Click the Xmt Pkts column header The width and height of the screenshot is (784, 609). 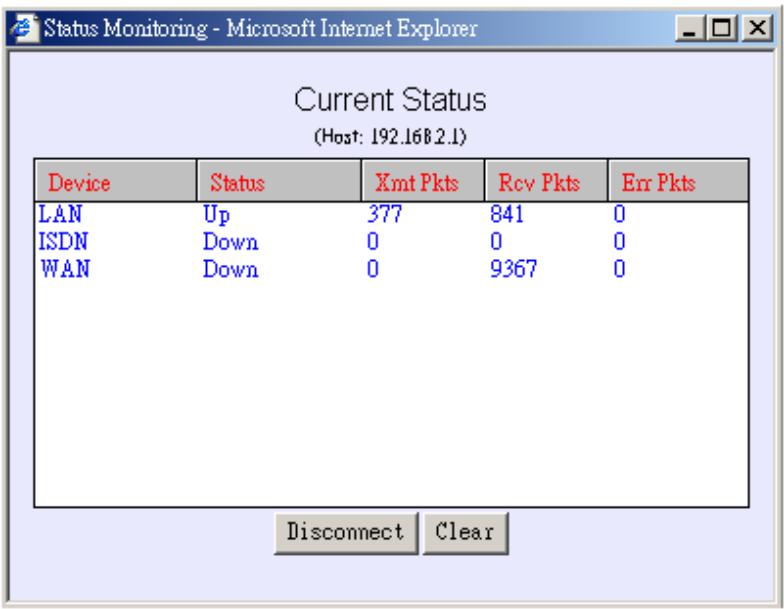(423, 180)
